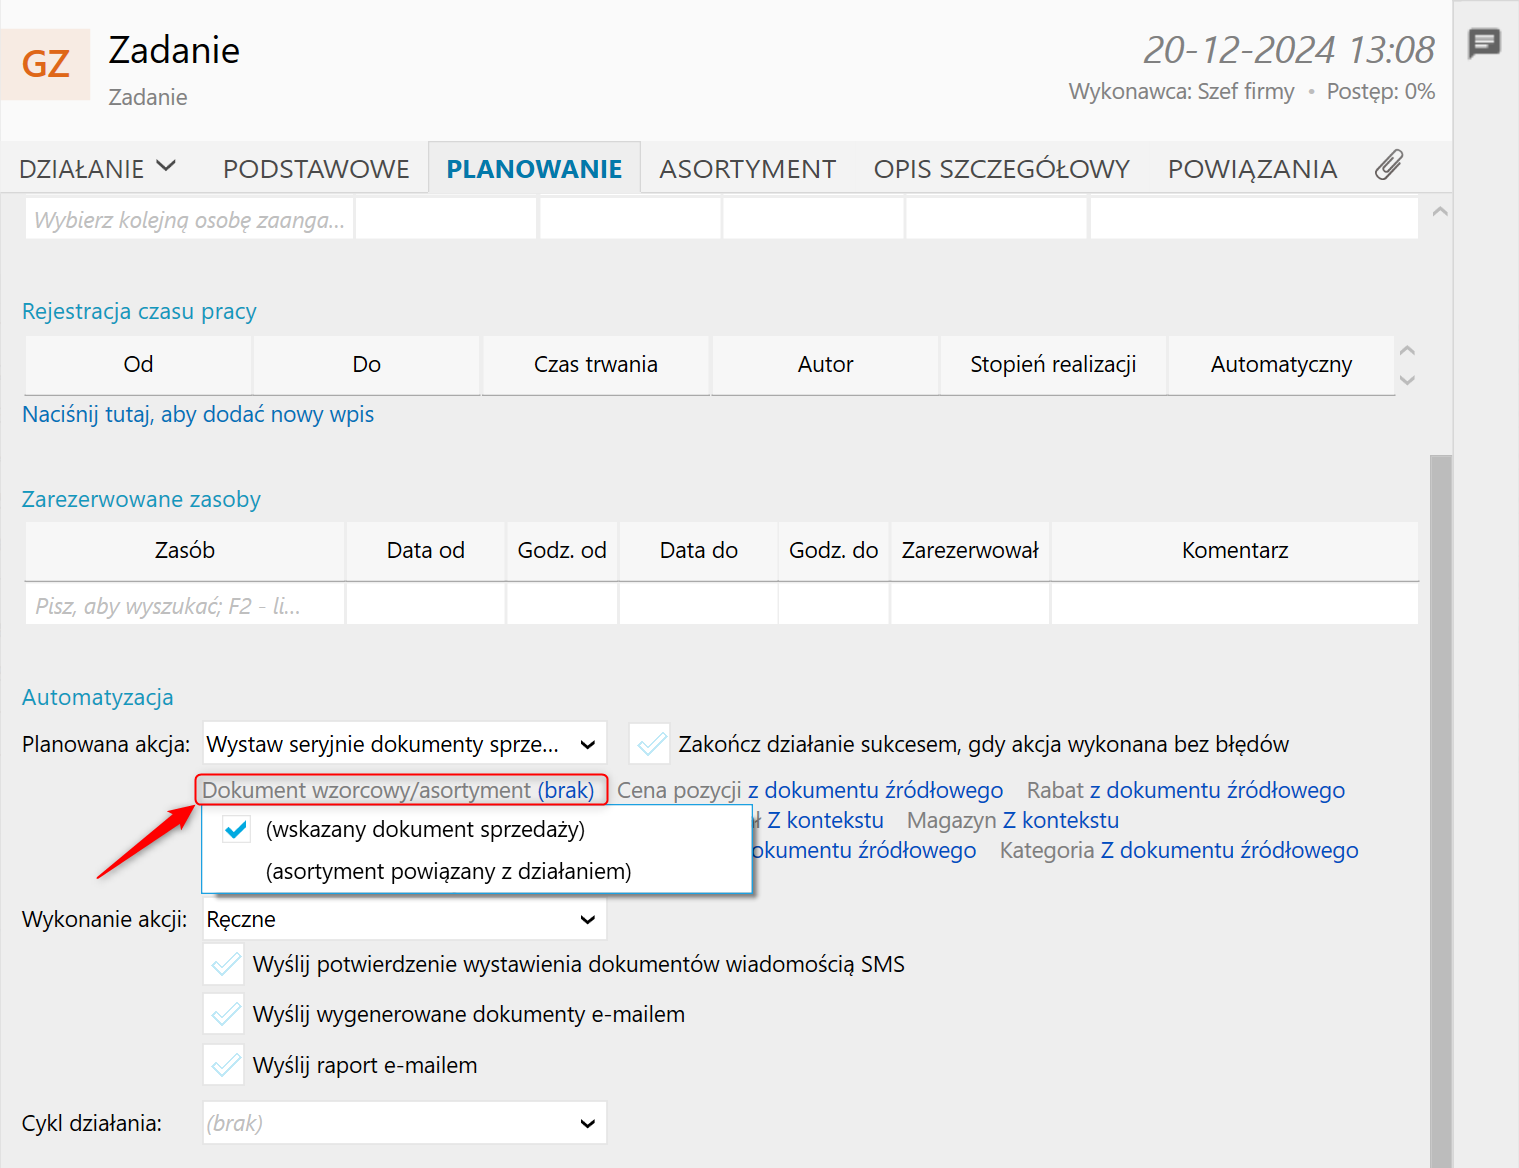Open the POWIĄZANIA tab
The image size is (1519, 1168).
point(1252,169)
